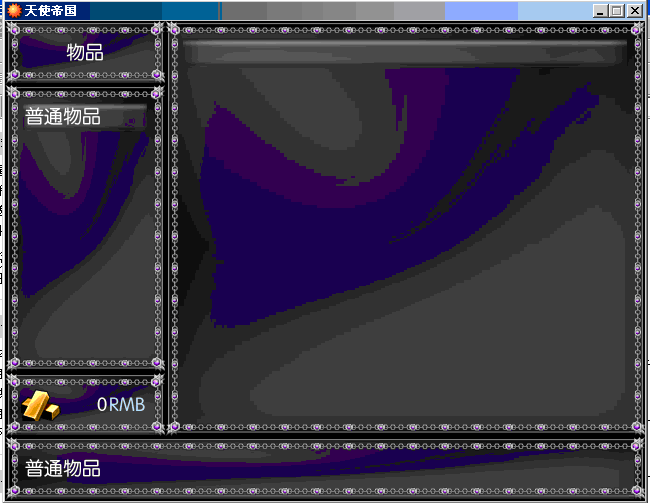Click the gold bars currency icon

tap(41, 406)
